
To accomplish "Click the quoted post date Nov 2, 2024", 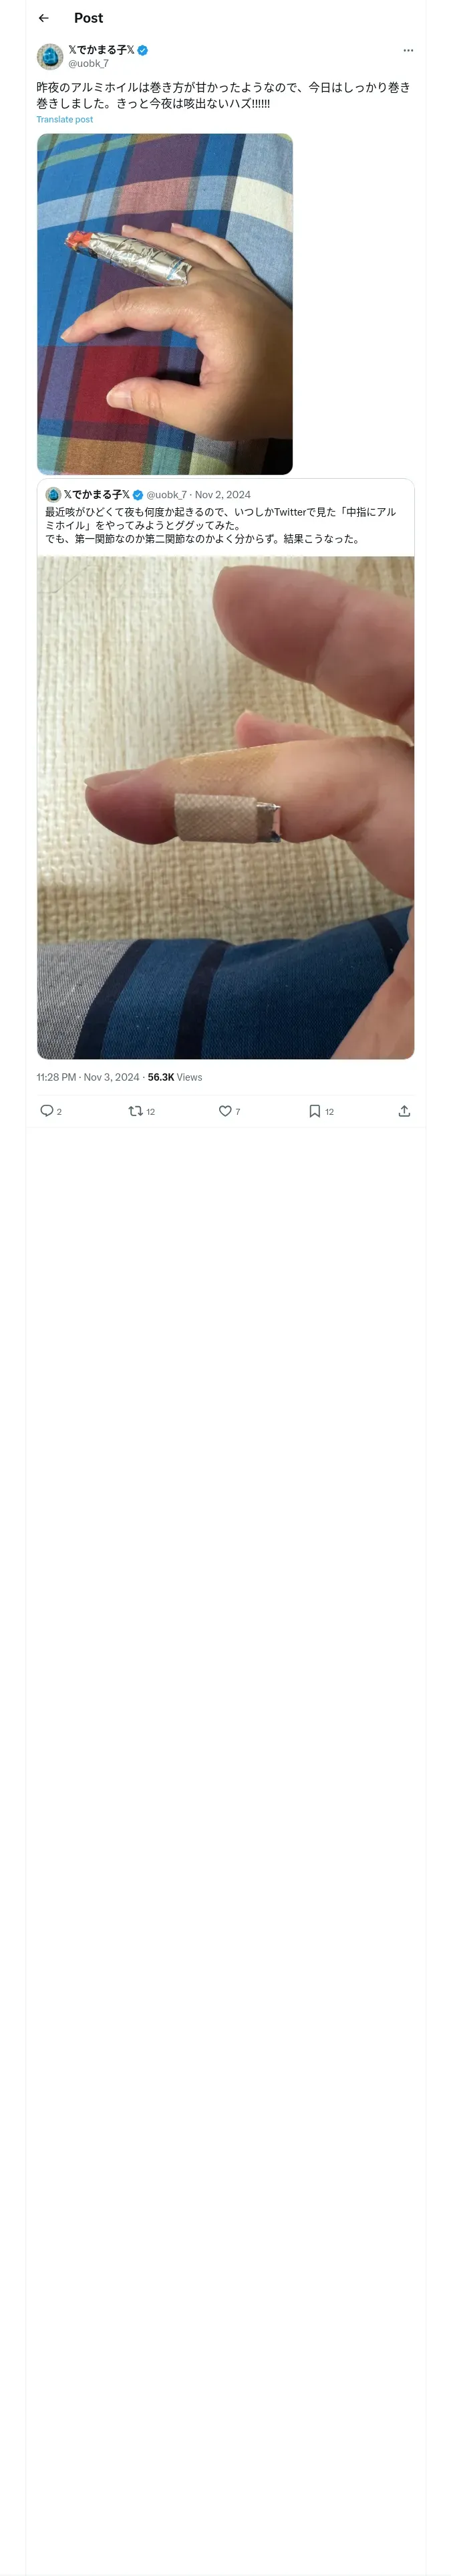I will click(223, 495).
